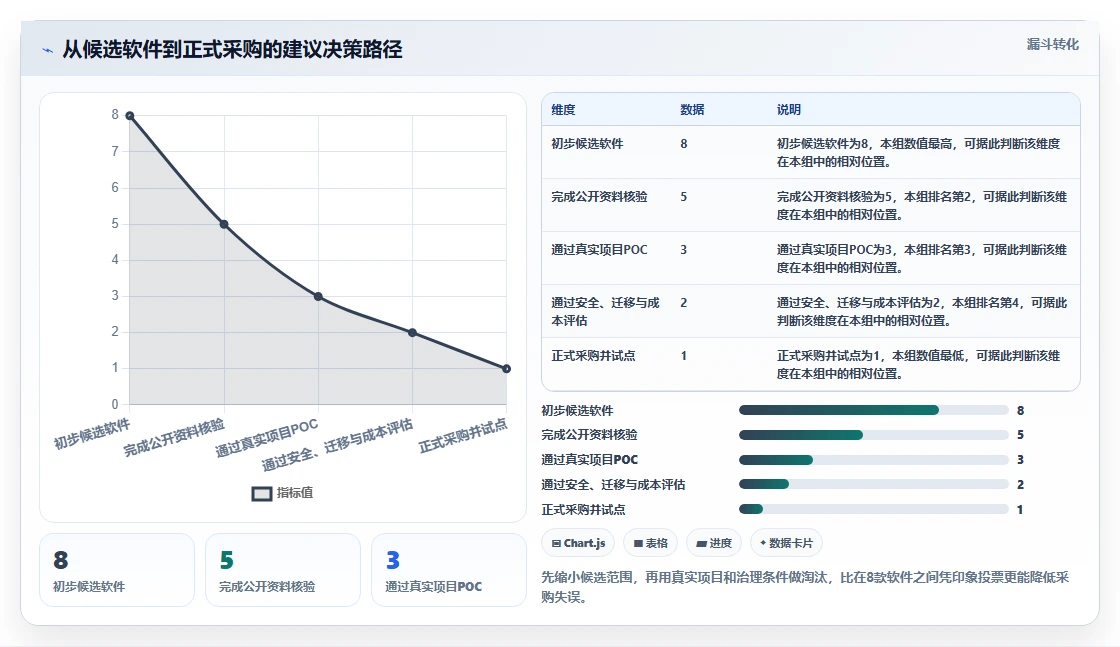Click the title 从候选软件到正式采购的建议决策路径
This screenshot has width=1120, height=647.
232,50
